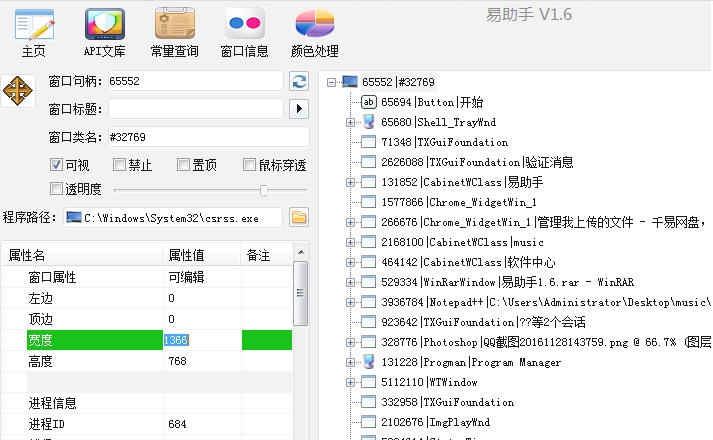Image resolution: width=713 pixels, height=440 pixels.
Task: Expand the 3936784 Notepad++ node
Action: tap(350, 302)
